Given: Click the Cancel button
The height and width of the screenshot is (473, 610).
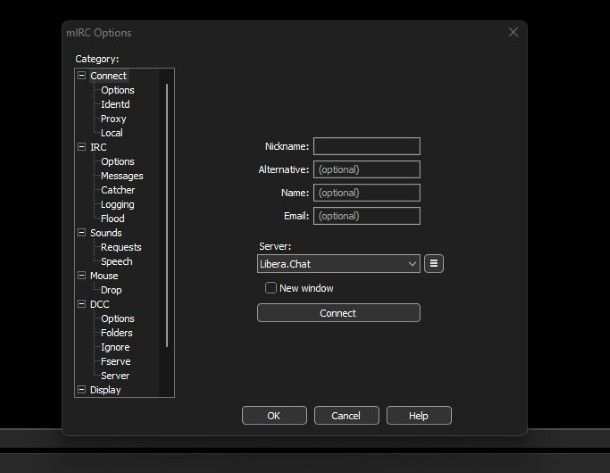Looking at the screenshot, I should pos(346,415).
